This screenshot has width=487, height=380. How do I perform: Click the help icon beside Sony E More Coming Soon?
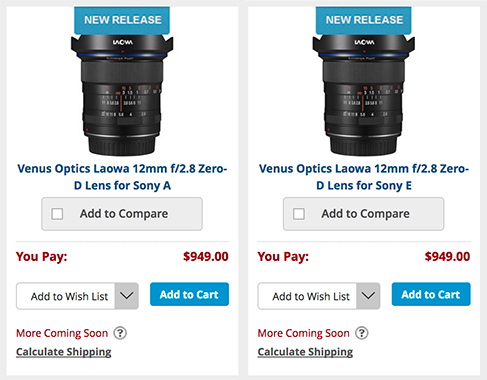(362, 333)
